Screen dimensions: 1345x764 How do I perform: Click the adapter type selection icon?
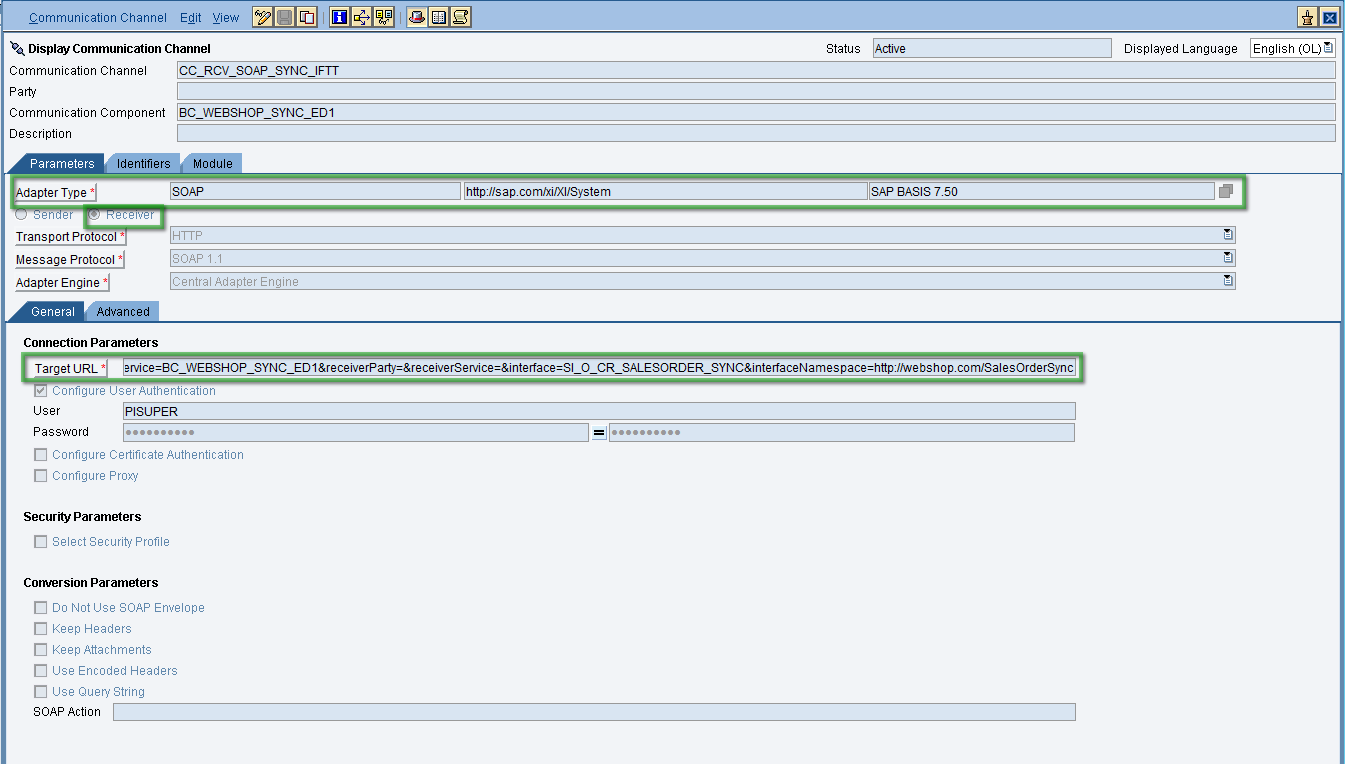(1226, 192)
